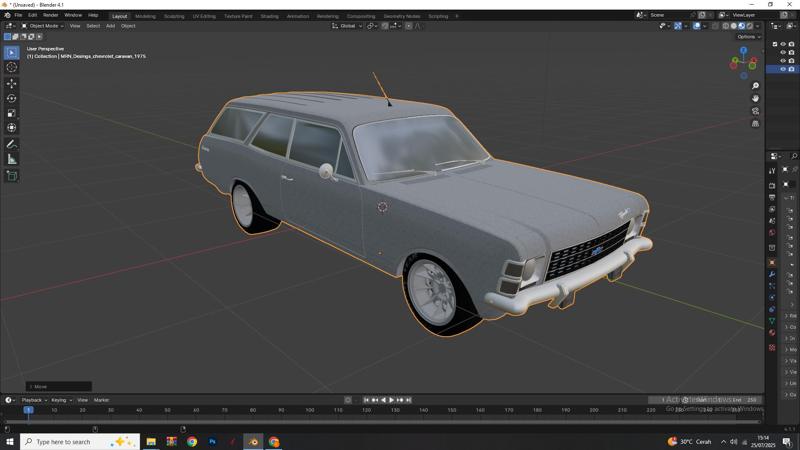Switch between perspective and orthographic view
800x450 pixels.
[x=755, y=124]
